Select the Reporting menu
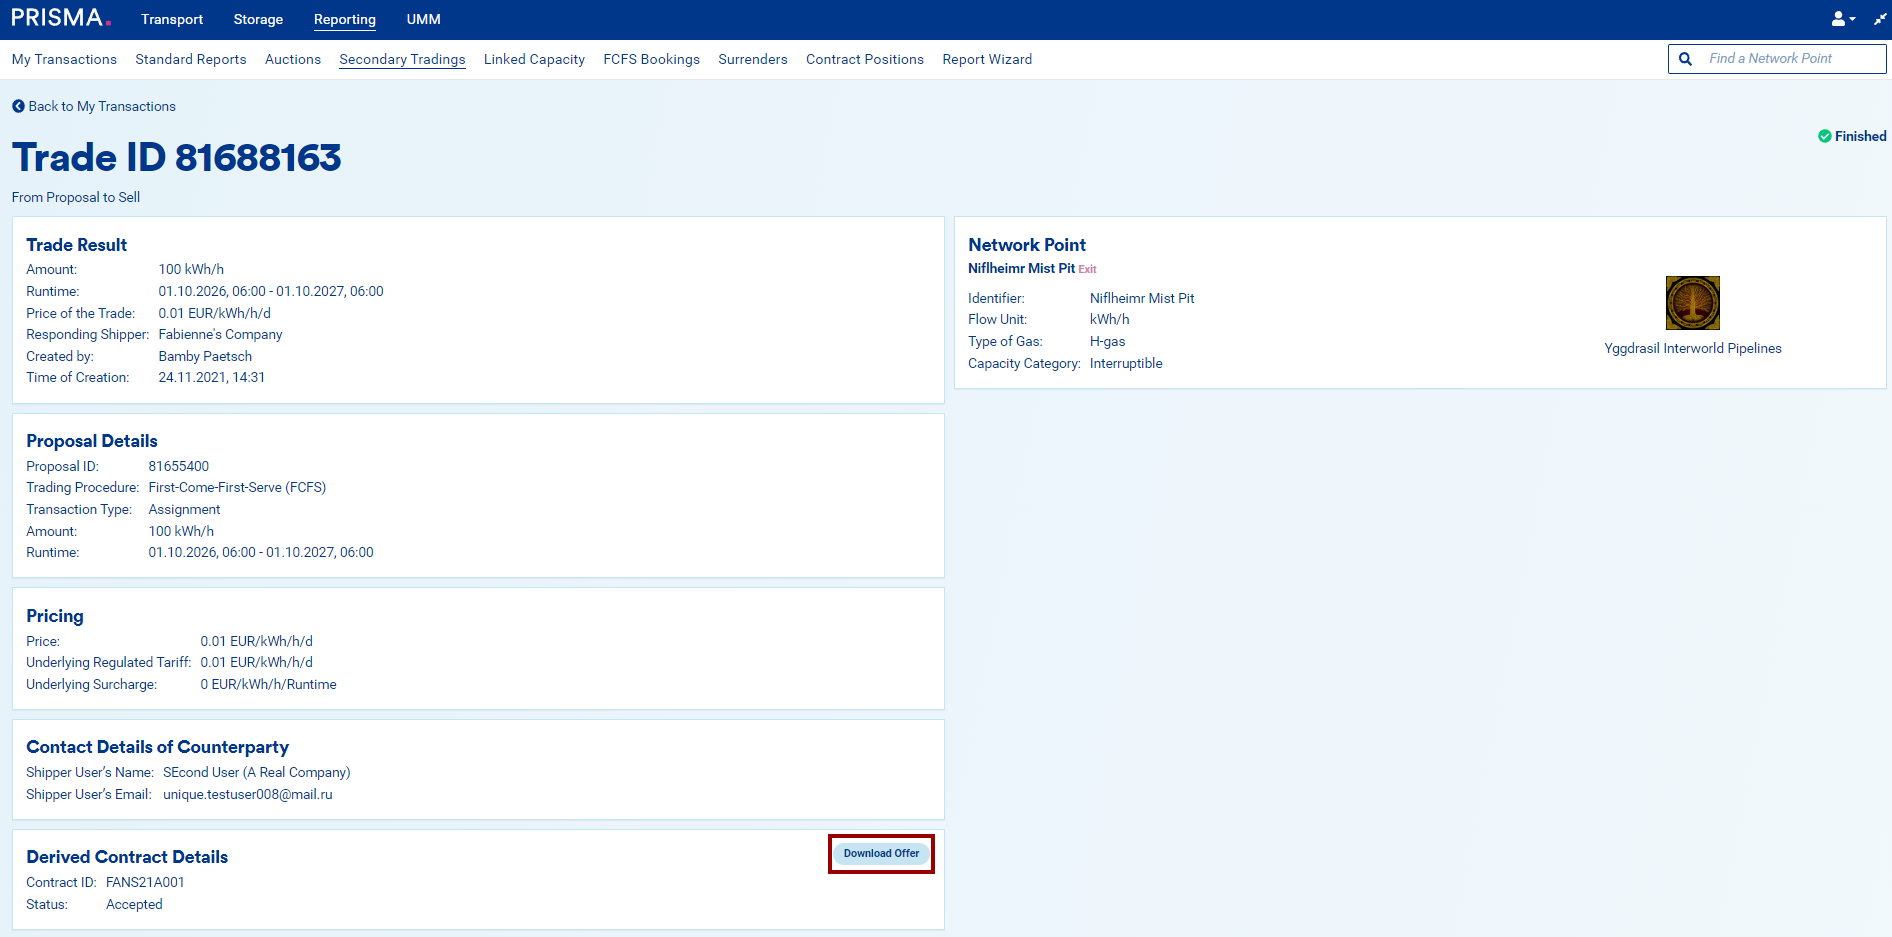 [x=345, y=19]
